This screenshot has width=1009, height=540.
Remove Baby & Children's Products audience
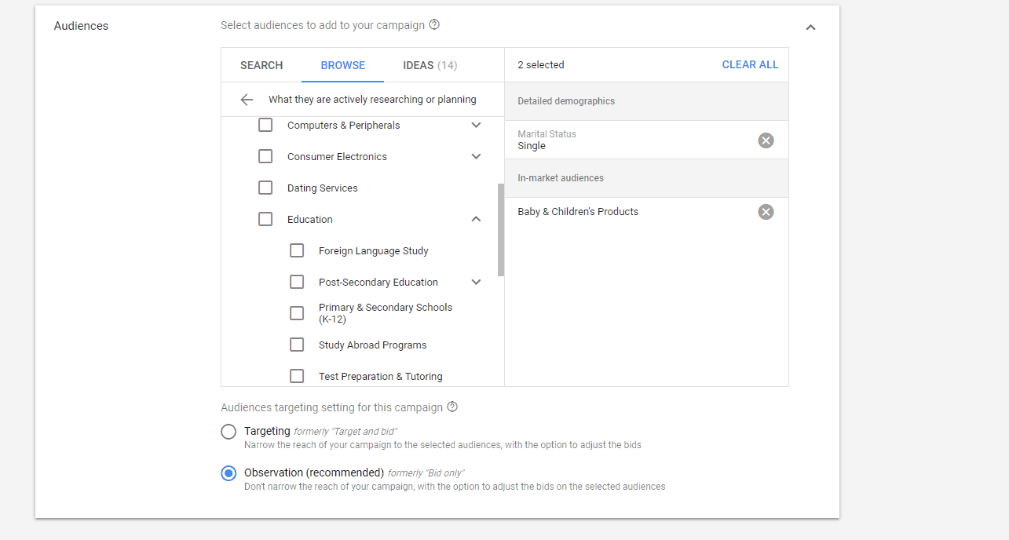tap(766, 212)
